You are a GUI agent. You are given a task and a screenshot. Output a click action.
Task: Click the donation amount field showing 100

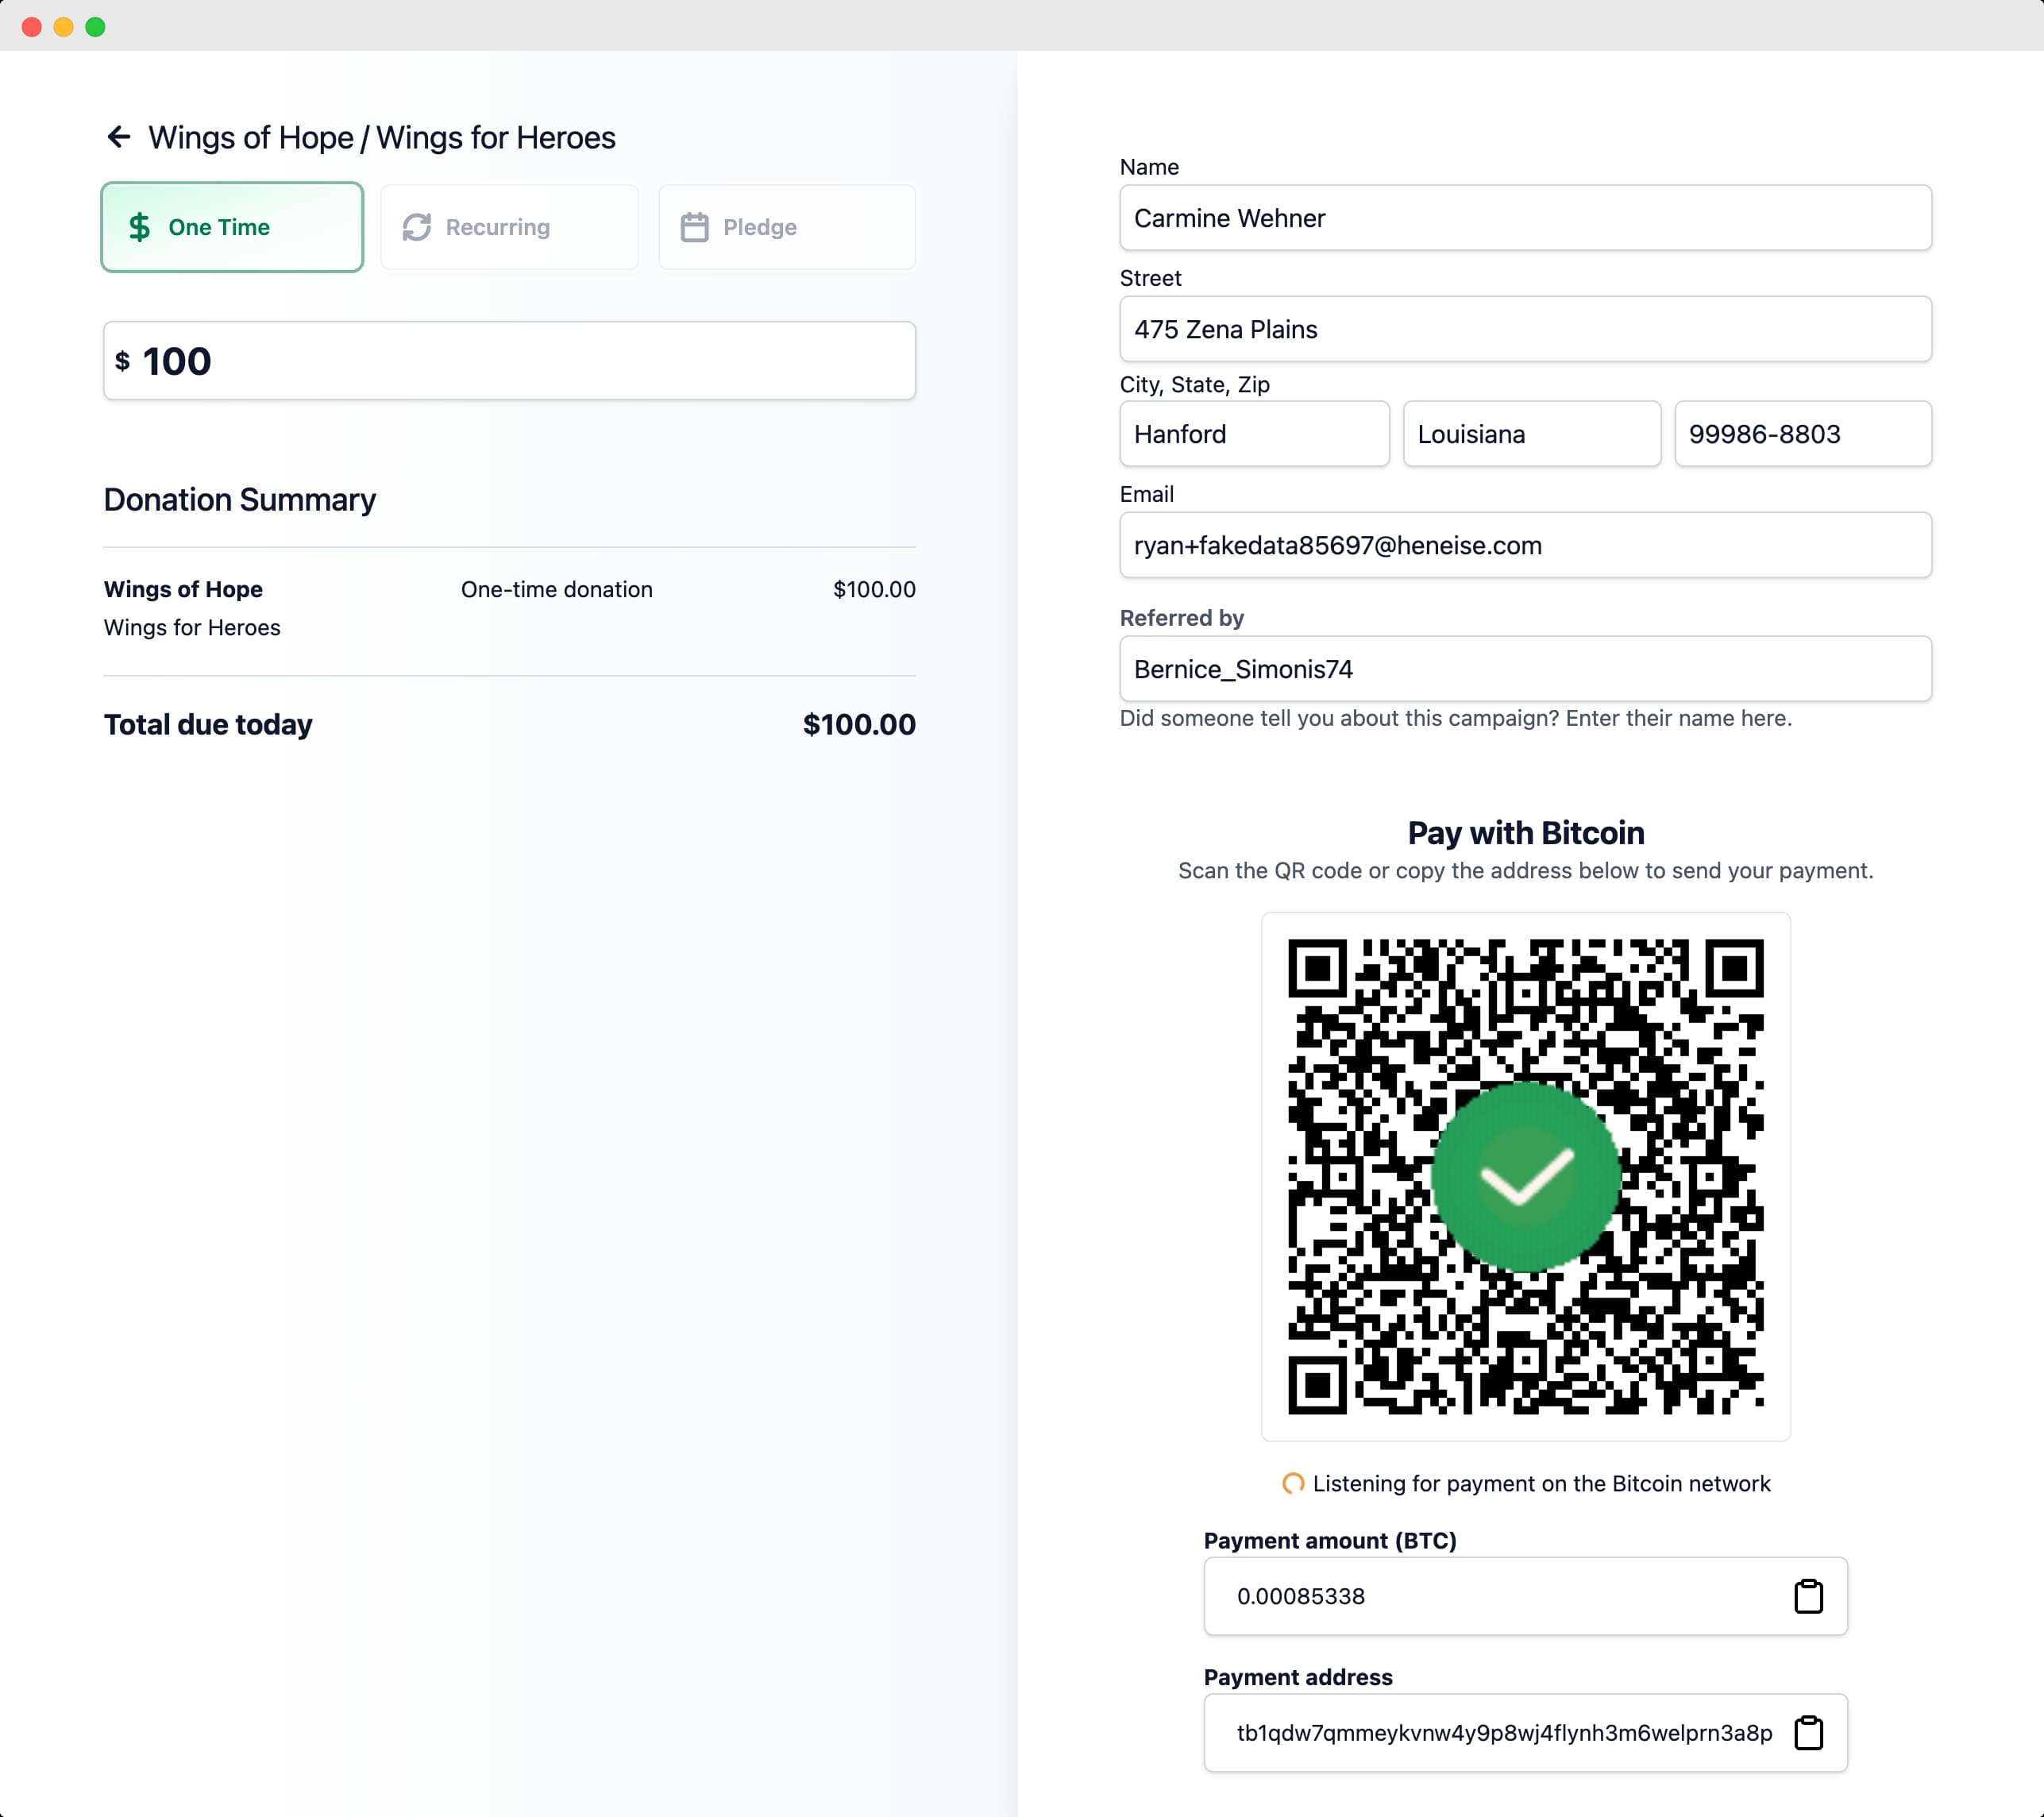[509, 361]
